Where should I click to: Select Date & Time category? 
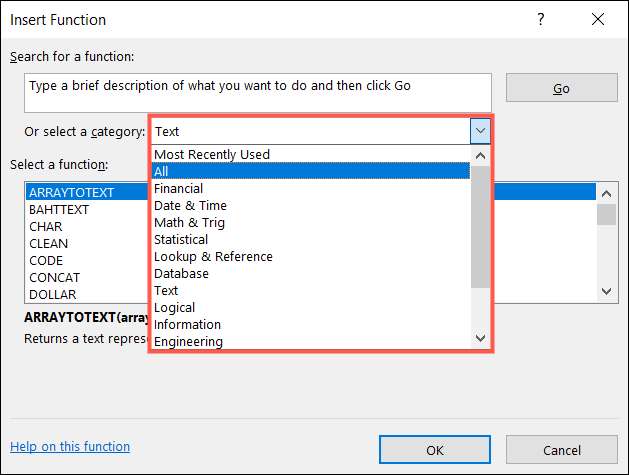(x=190, y=205)
